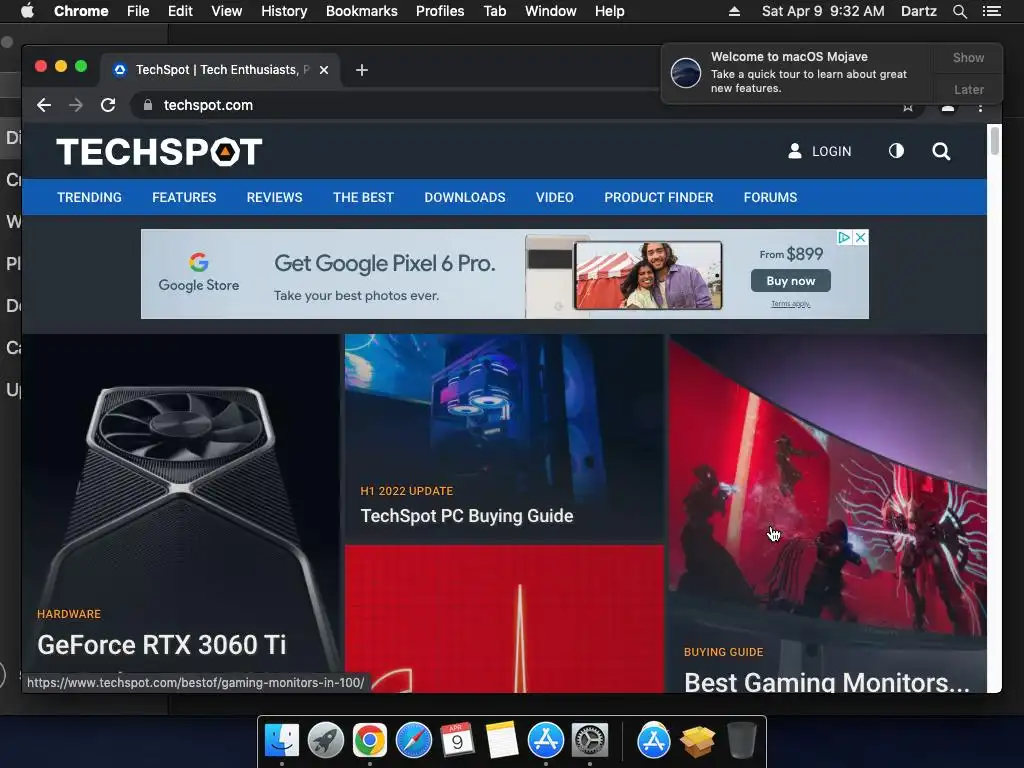Screen dimensions: 1024x768
Task: Open the Apple menu
Action: click(x=27, y=11)
